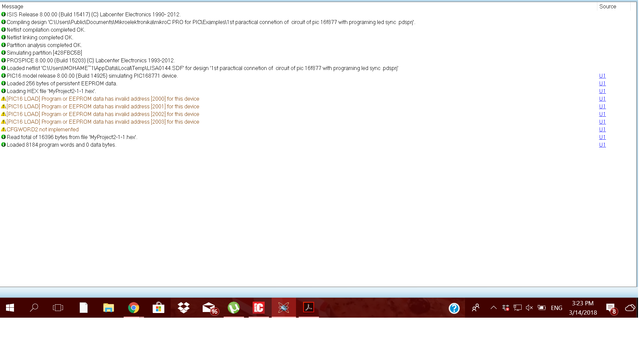This screenshot has width=640, height=360.
Task: Select Loading HEX file 'MyProject2-1-1.hex' line
Action: click(51, 91)
